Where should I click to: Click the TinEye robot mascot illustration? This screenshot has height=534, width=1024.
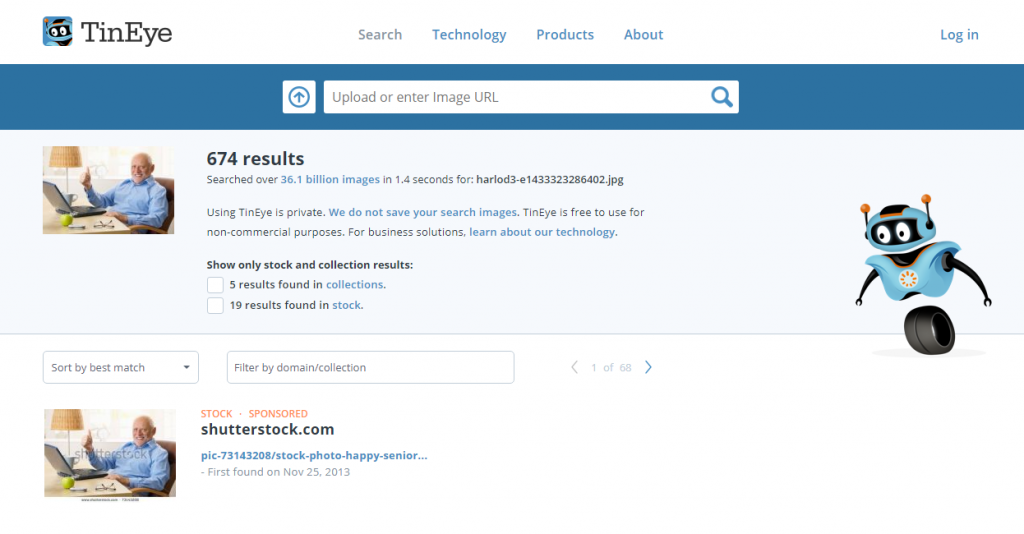click(923, 274)
